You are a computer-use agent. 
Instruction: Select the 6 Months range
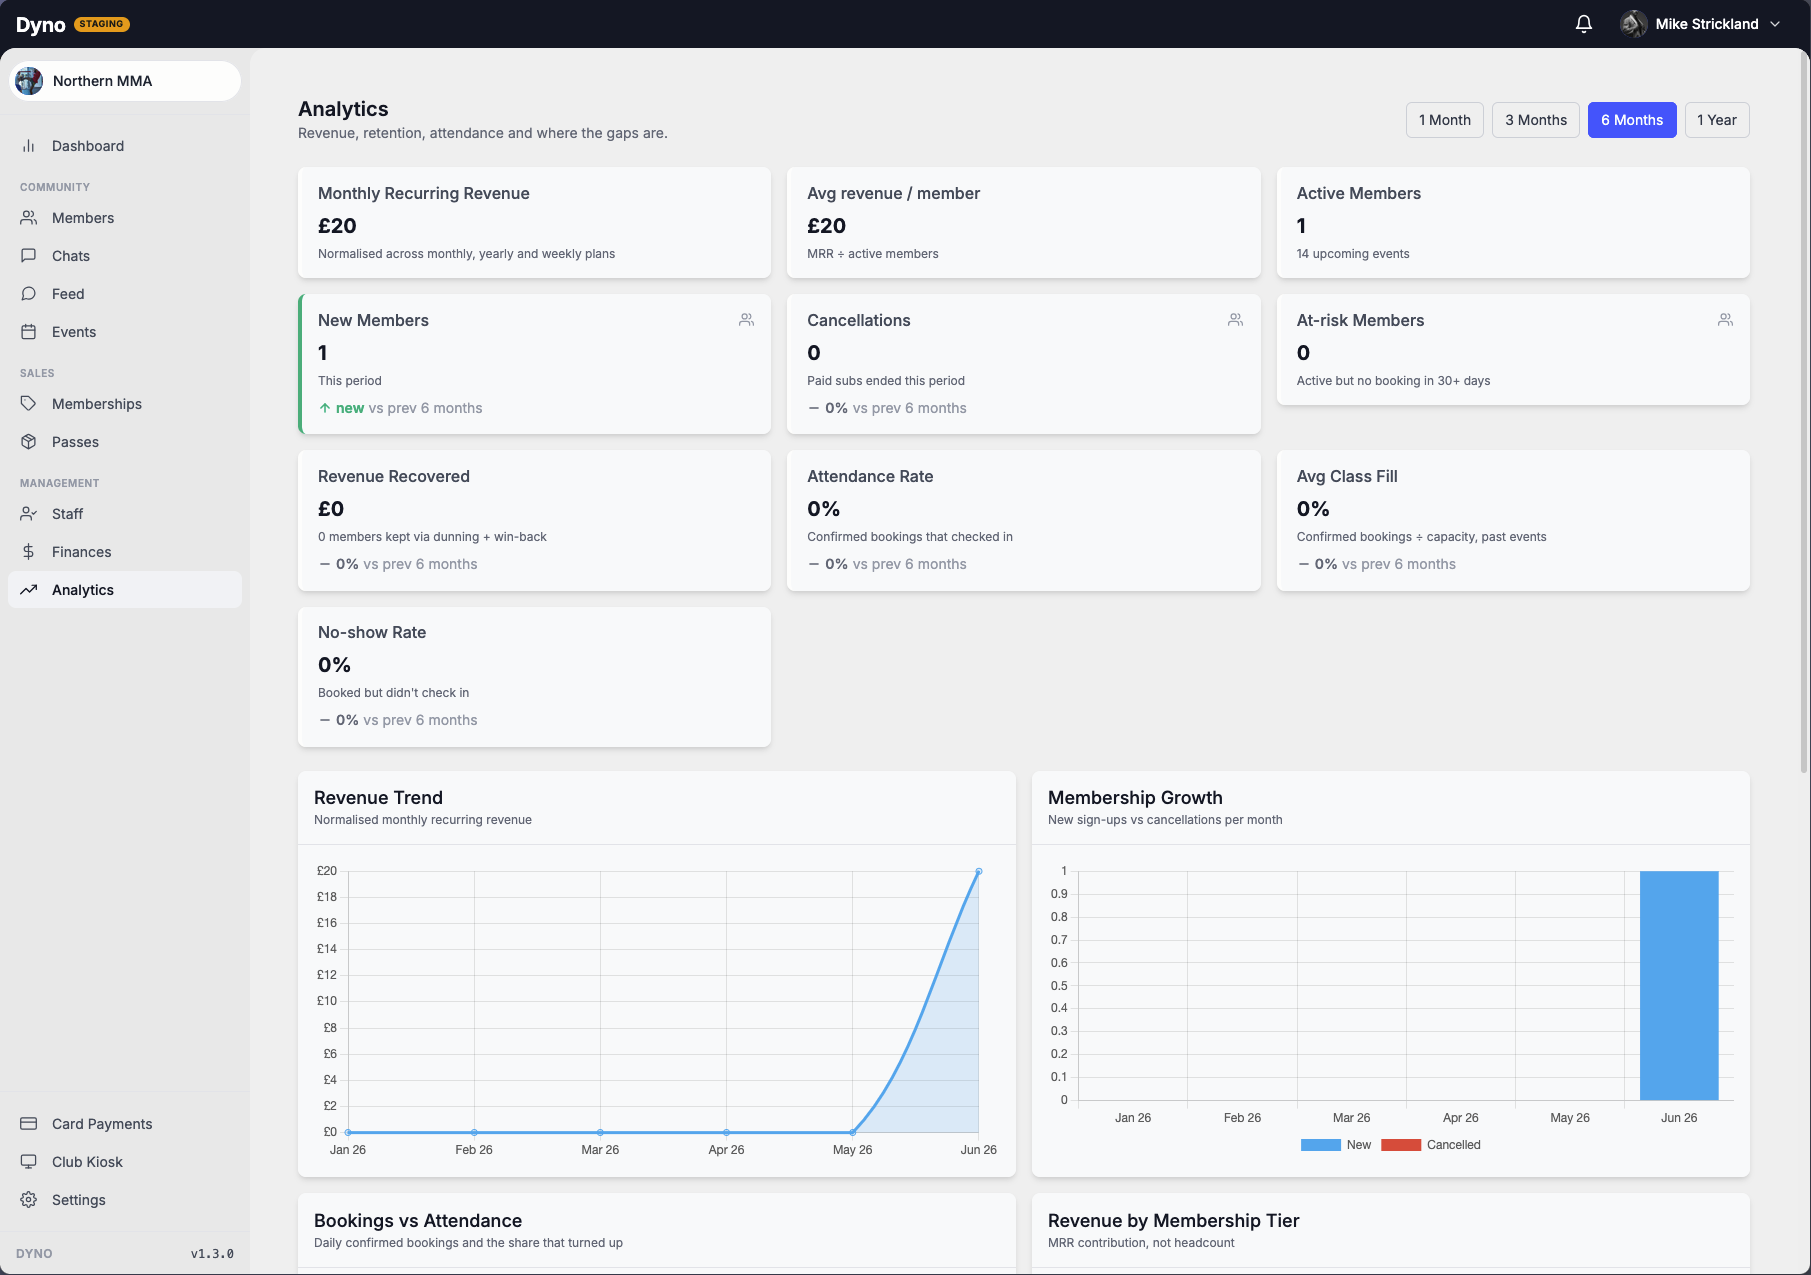tap(1632, 120)
